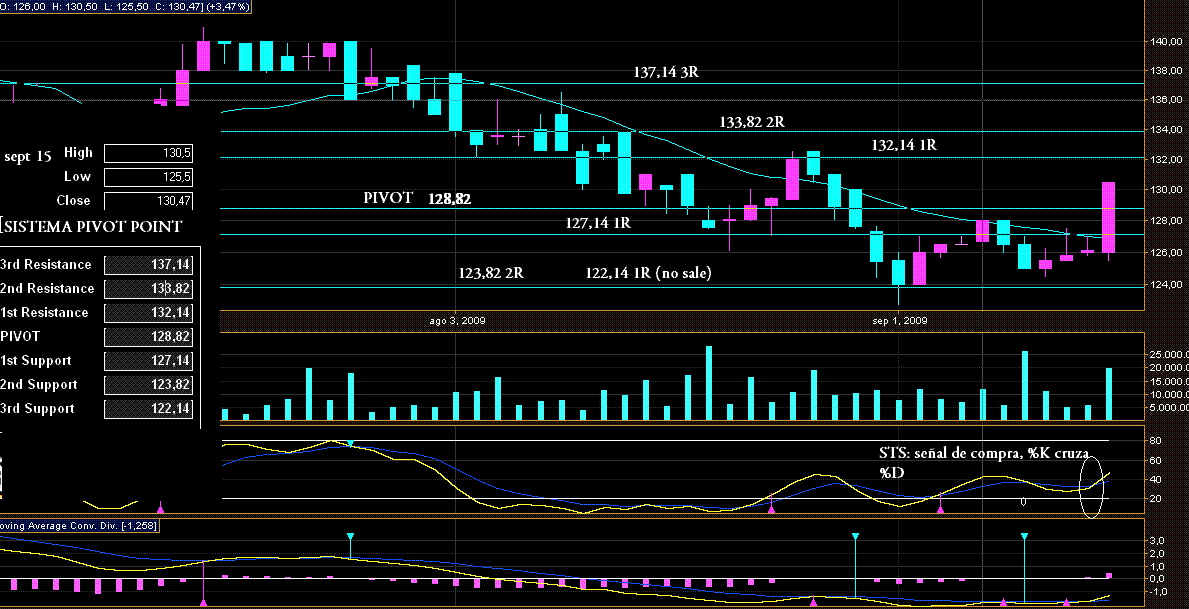Click the 'ago 3, 2009' date axis label
This screenshot has height=609, width=1189.
click(x=457, y=321)
